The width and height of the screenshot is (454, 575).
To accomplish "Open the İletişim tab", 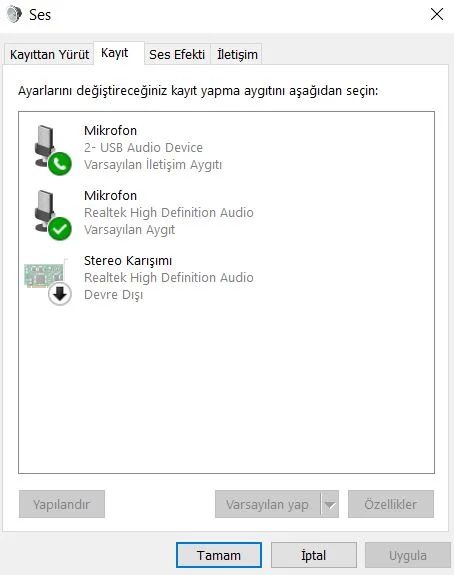I will coord(237,55).
